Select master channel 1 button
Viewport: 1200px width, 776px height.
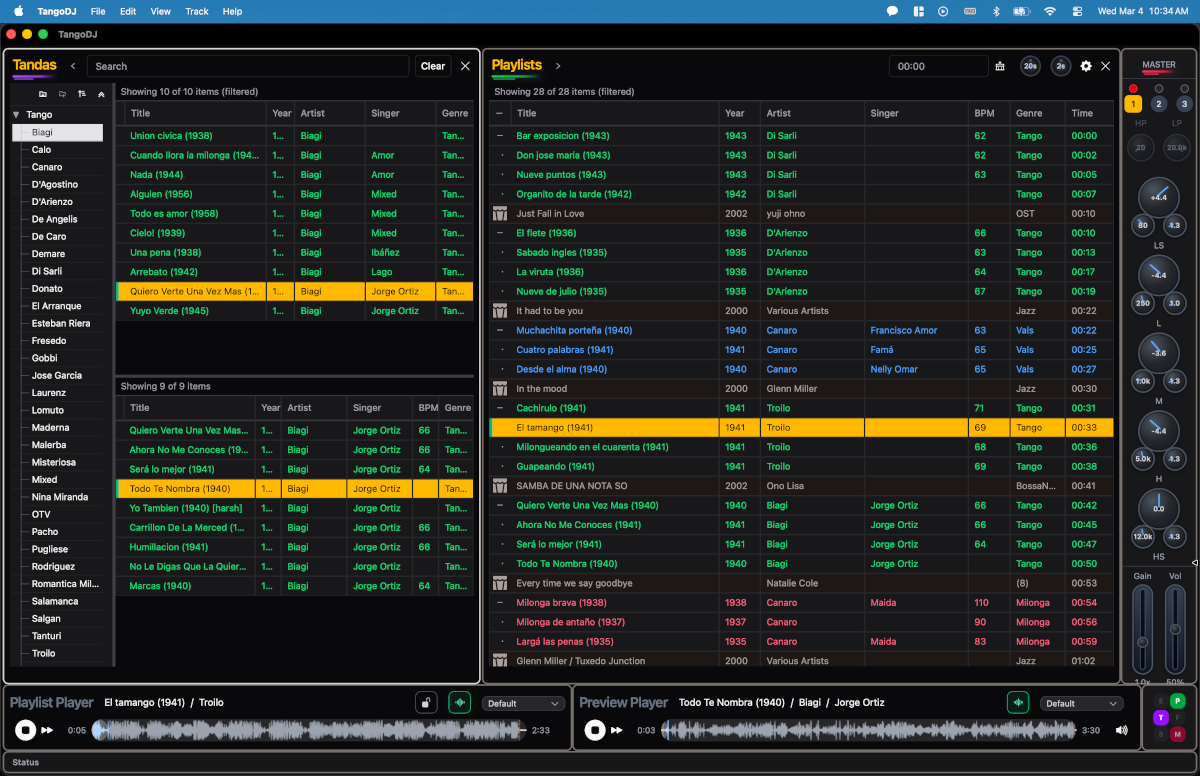pyautogui.click(x=1133, y=104)
